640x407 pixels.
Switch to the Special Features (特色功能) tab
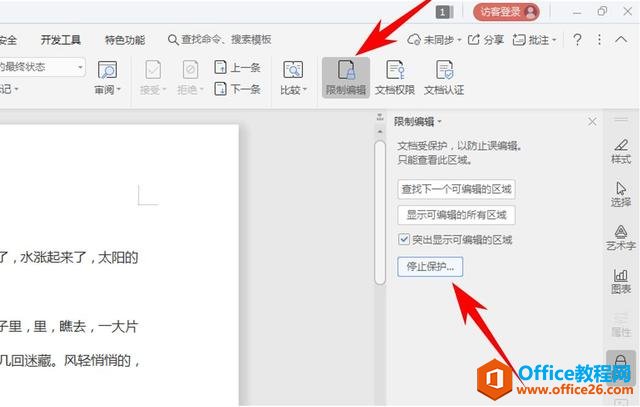[x=125, y=40]
